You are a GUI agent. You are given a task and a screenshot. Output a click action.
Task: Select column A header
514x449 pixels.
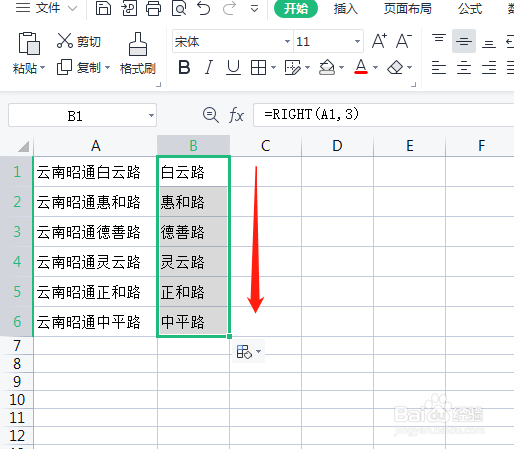tap(95, 146)
